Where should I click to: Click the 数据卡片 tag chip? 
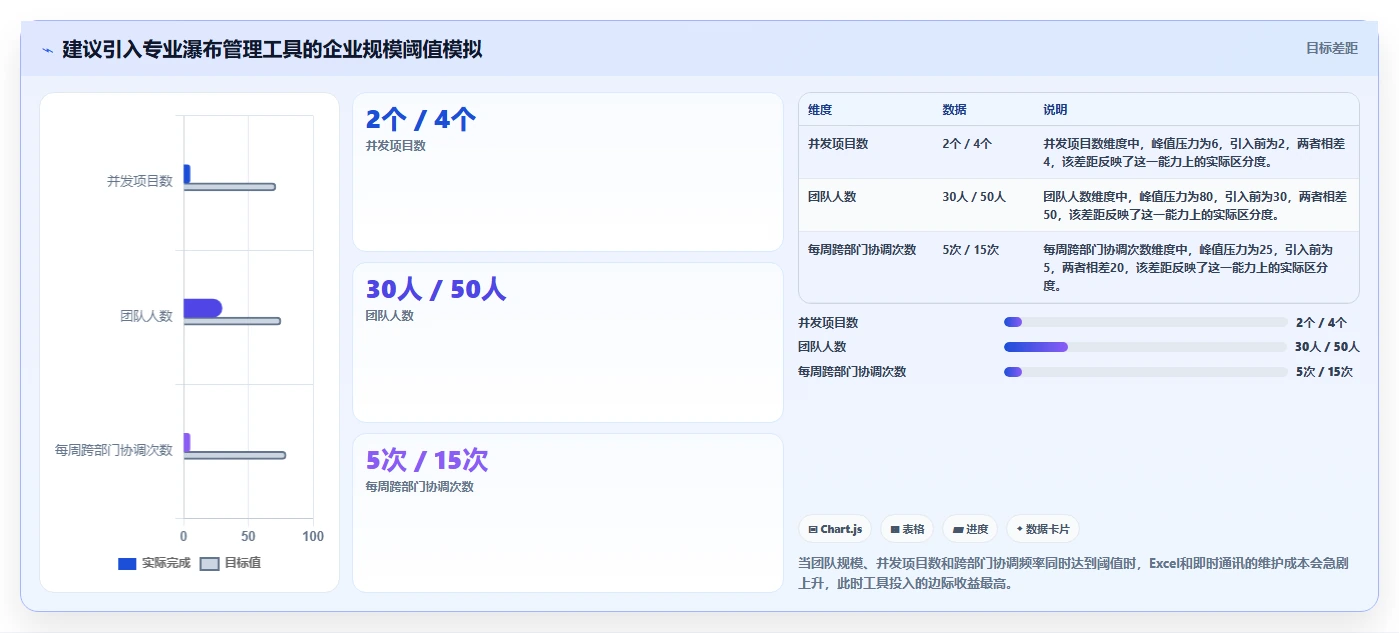pos(1043,529)
